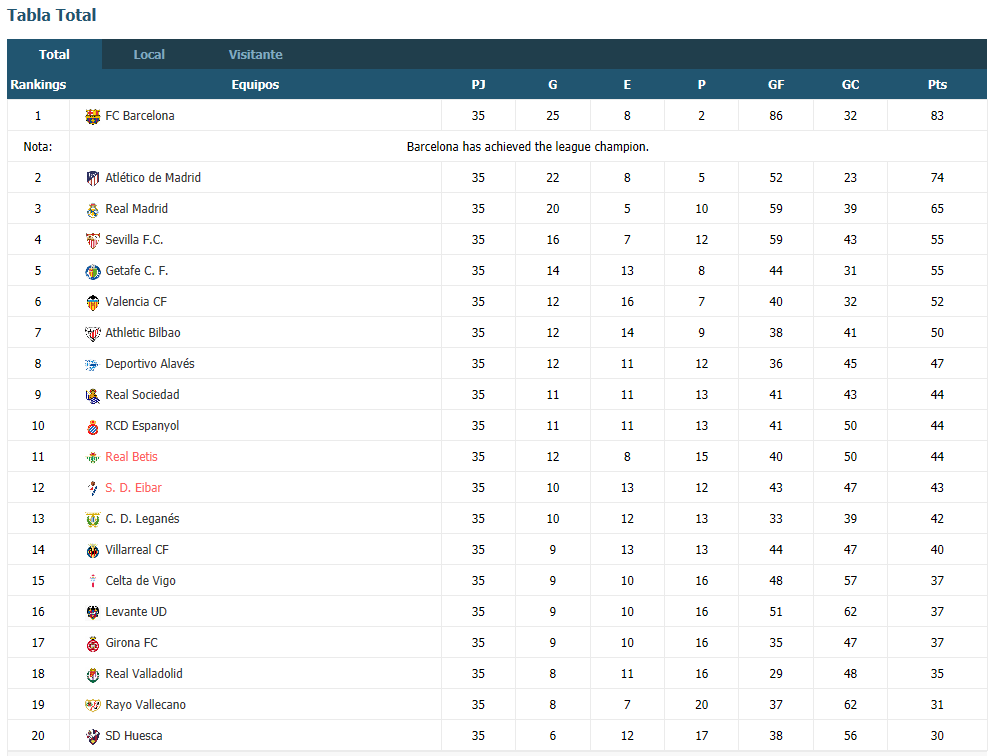
Task: Open the Celta de Vigo team link
Action: tap(140, 580)
